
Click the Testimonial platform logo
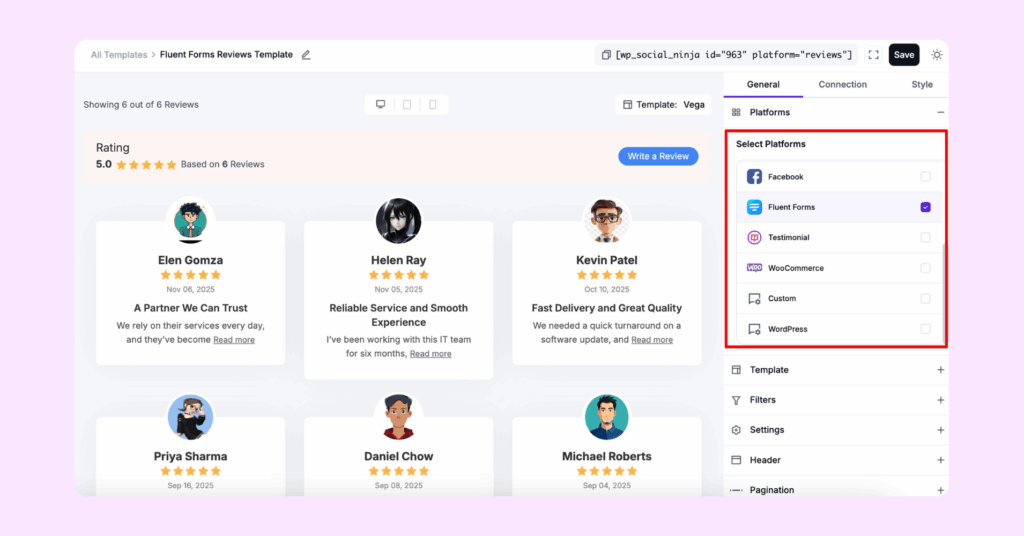click(754, 238)
